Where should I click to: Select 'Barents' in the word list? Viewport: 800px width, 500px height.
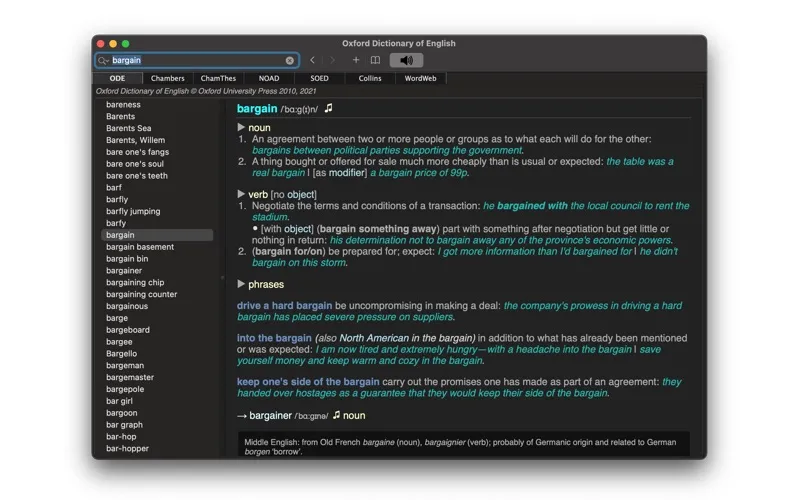click(x=120, y=116)
